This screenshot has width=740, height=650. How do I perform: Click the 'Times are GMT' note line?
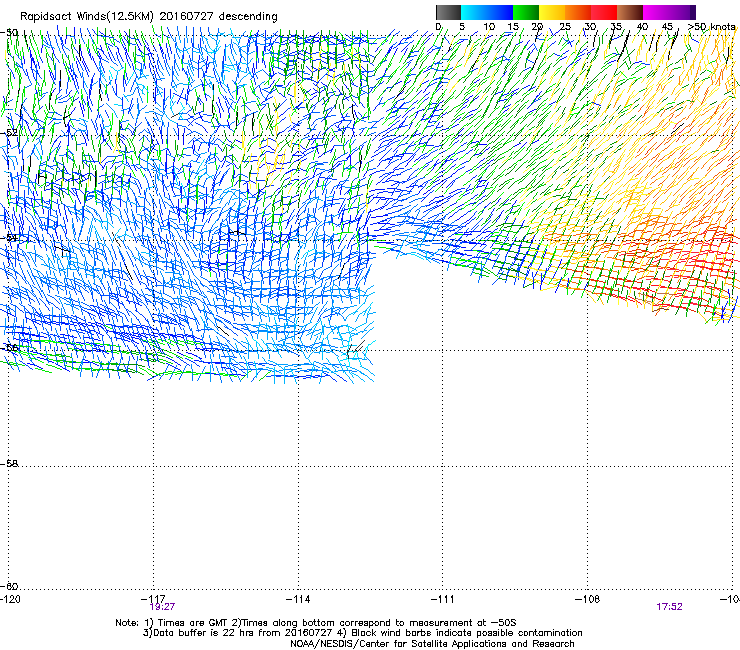tap(316, 623)
